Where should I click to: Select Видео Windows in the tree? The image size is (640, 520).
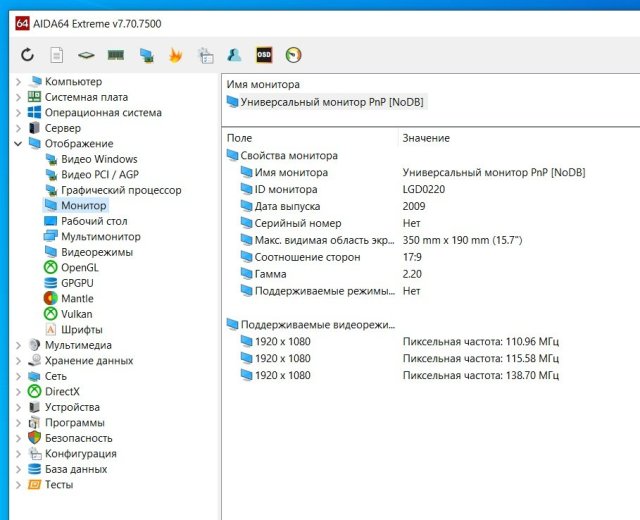(99, 159)
